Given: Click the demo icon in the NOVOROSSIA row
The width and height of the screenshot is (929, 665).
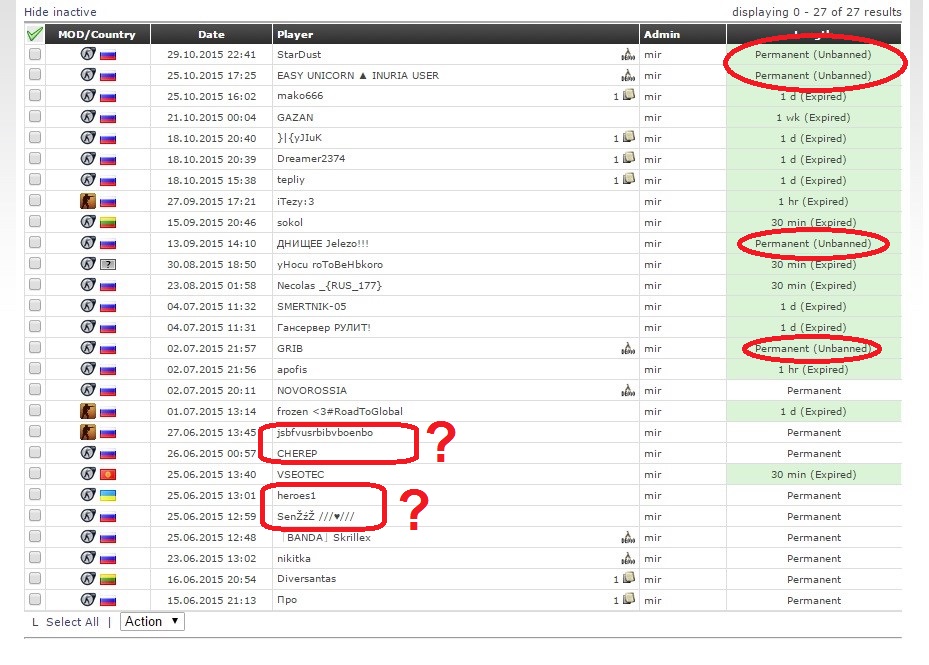Looking at the screenshot, I should point(627,391).
